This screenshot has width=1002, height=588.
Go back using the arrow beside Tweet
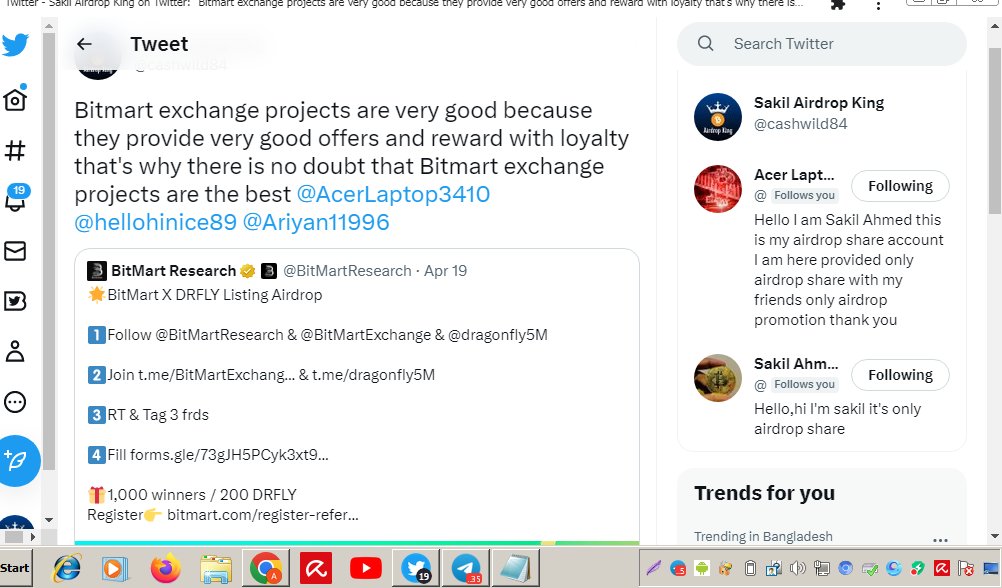(x=84, y=43)
